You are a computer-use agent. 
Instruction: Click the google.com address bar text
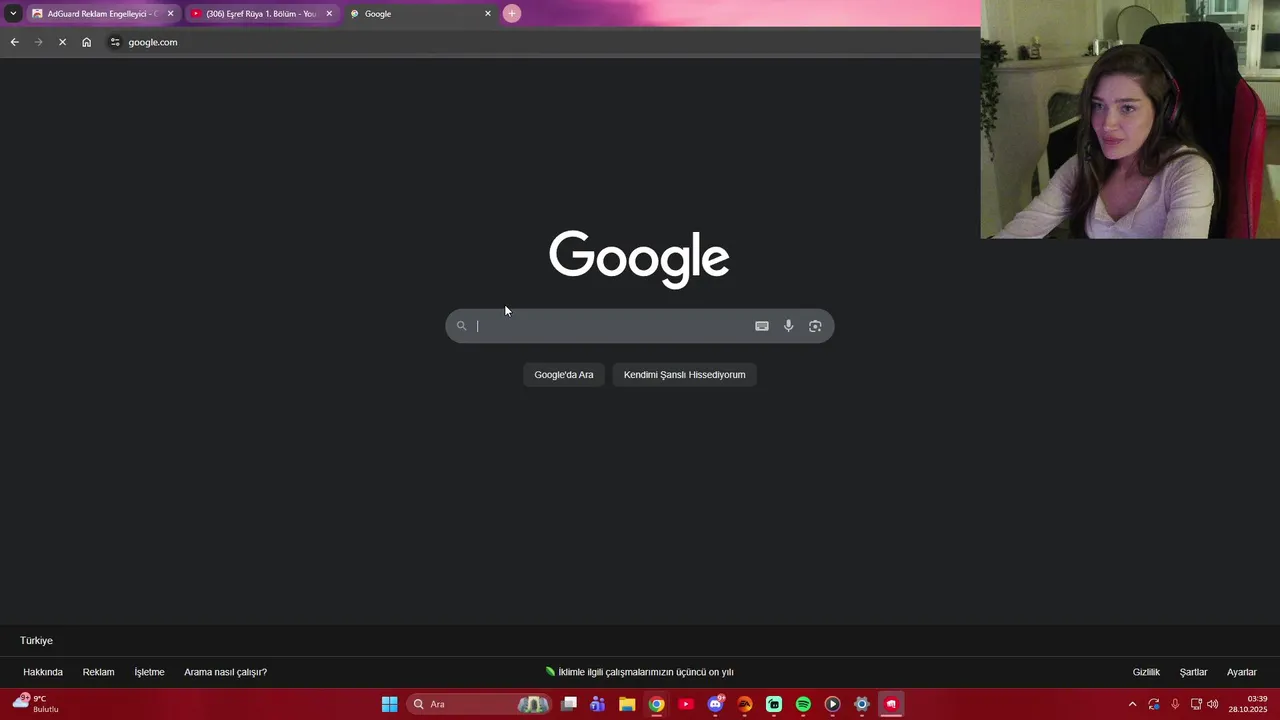tap(153, 42)
